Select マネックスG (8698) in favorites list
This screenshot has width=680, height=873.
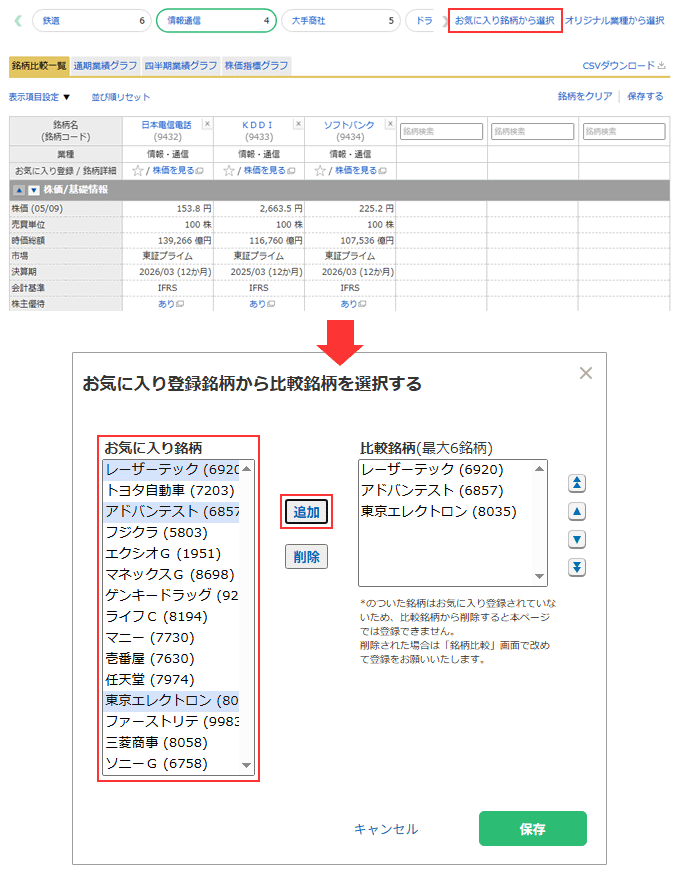(x=171, y=575)
